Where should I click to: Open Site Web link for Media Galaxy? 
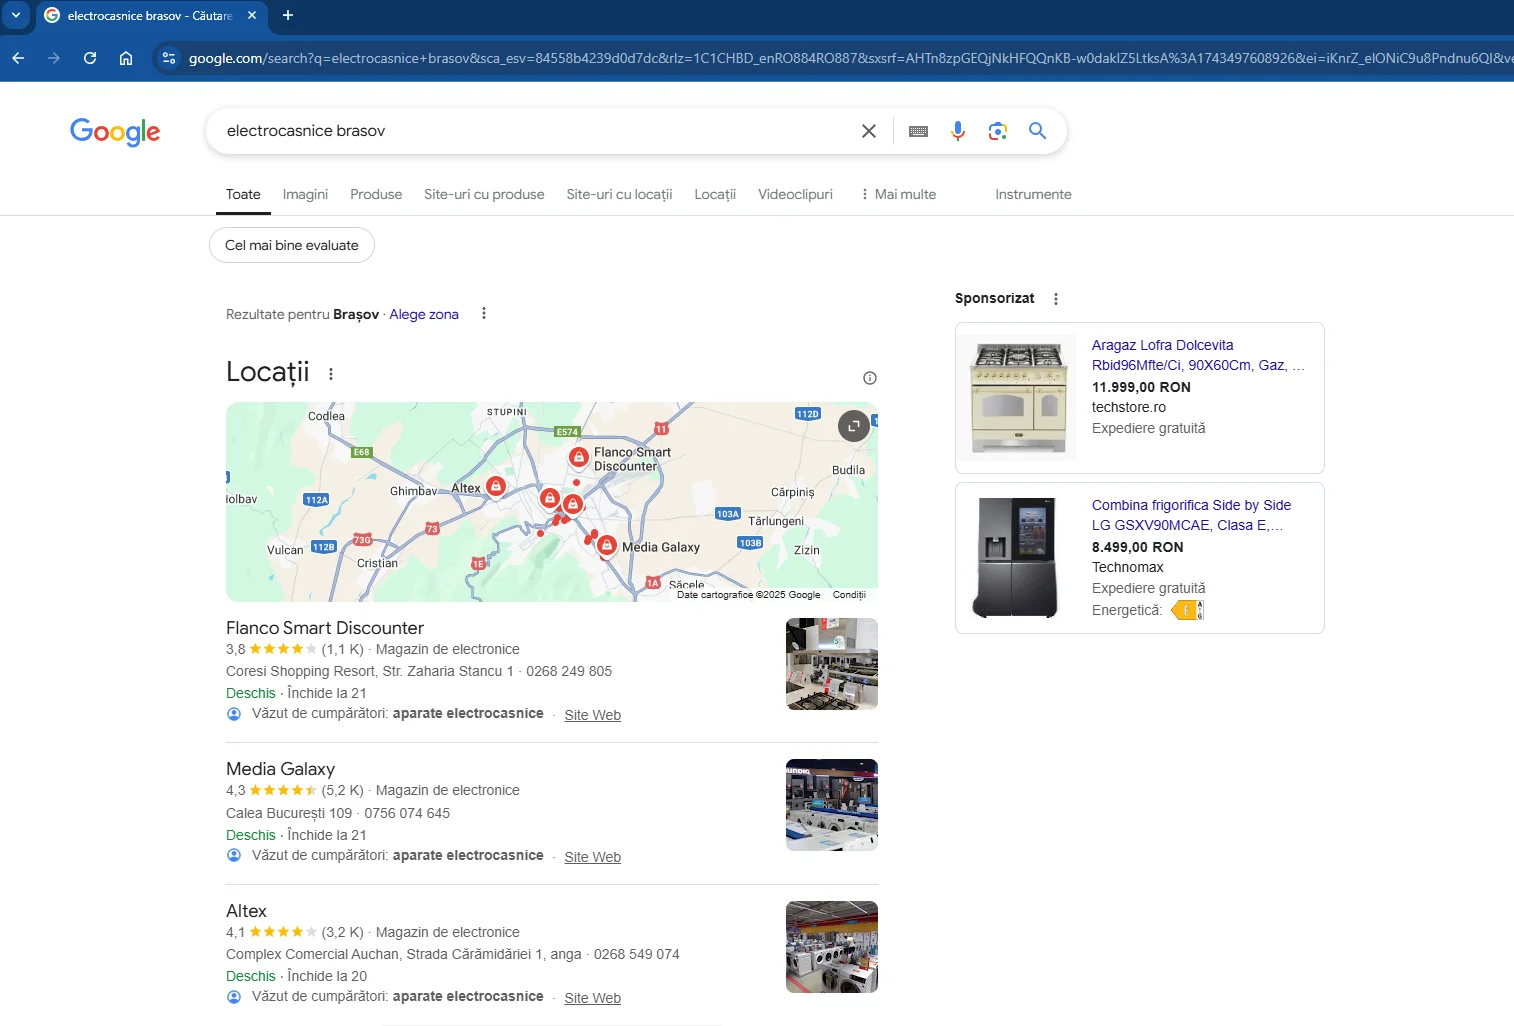(x=592, y=857)
